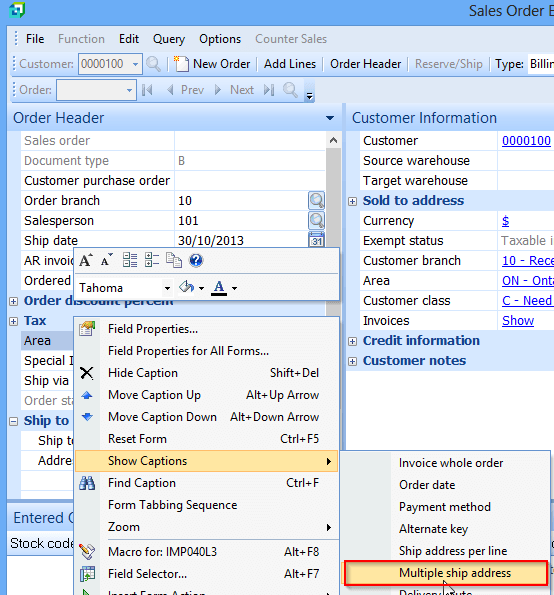The image size is (554, 595).
Task: Expand the Tax group
Action: (14, 321)
